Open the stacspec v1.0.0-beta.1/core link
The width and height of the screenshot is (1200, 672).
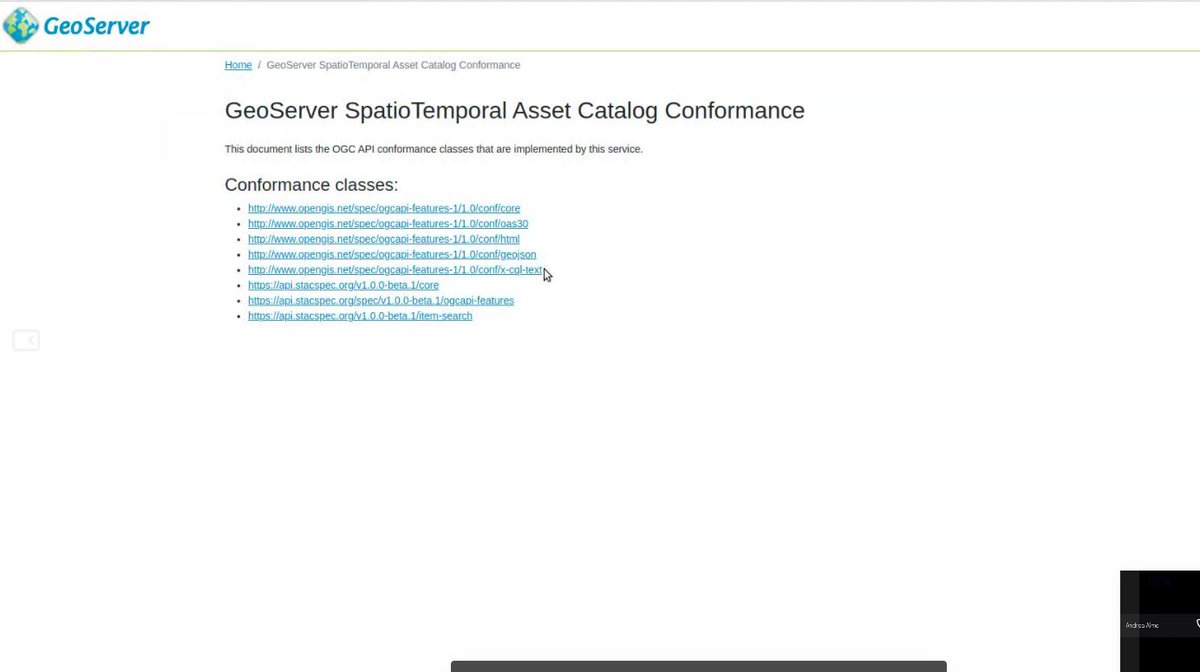pyautogui.click(x=343, y=285)
